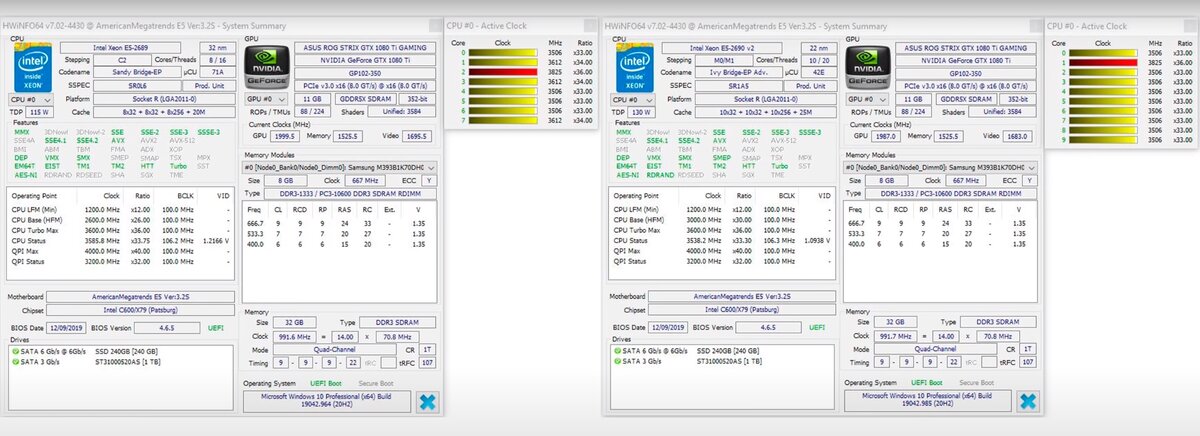Click the 32 nm process value
The width and height of the screenshot is (1200, 436).
(x=218, y=47)
